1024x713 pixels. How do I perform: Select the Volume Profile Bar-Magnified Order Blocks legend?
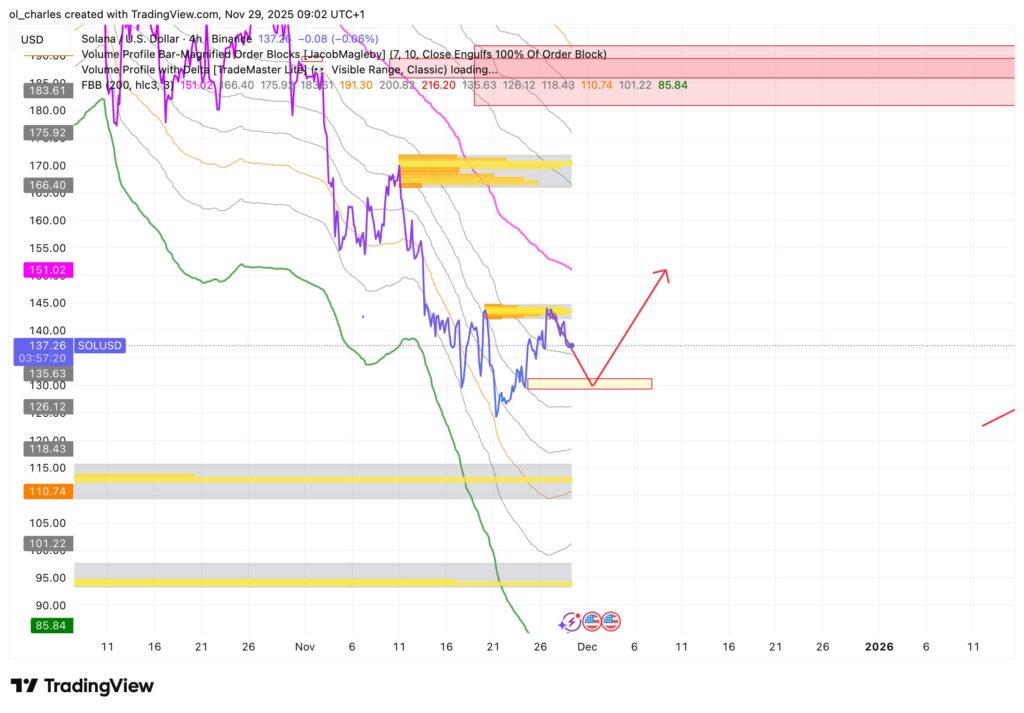[x=343, y=54]
